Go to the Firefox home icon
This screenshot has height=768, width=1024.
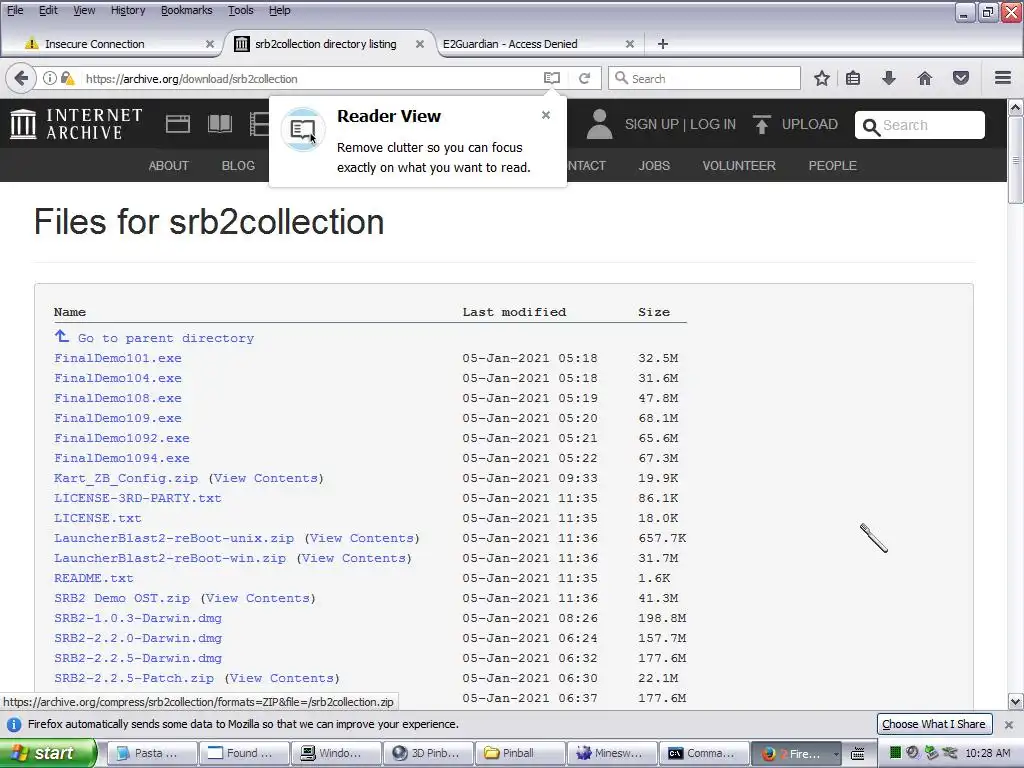925,78
